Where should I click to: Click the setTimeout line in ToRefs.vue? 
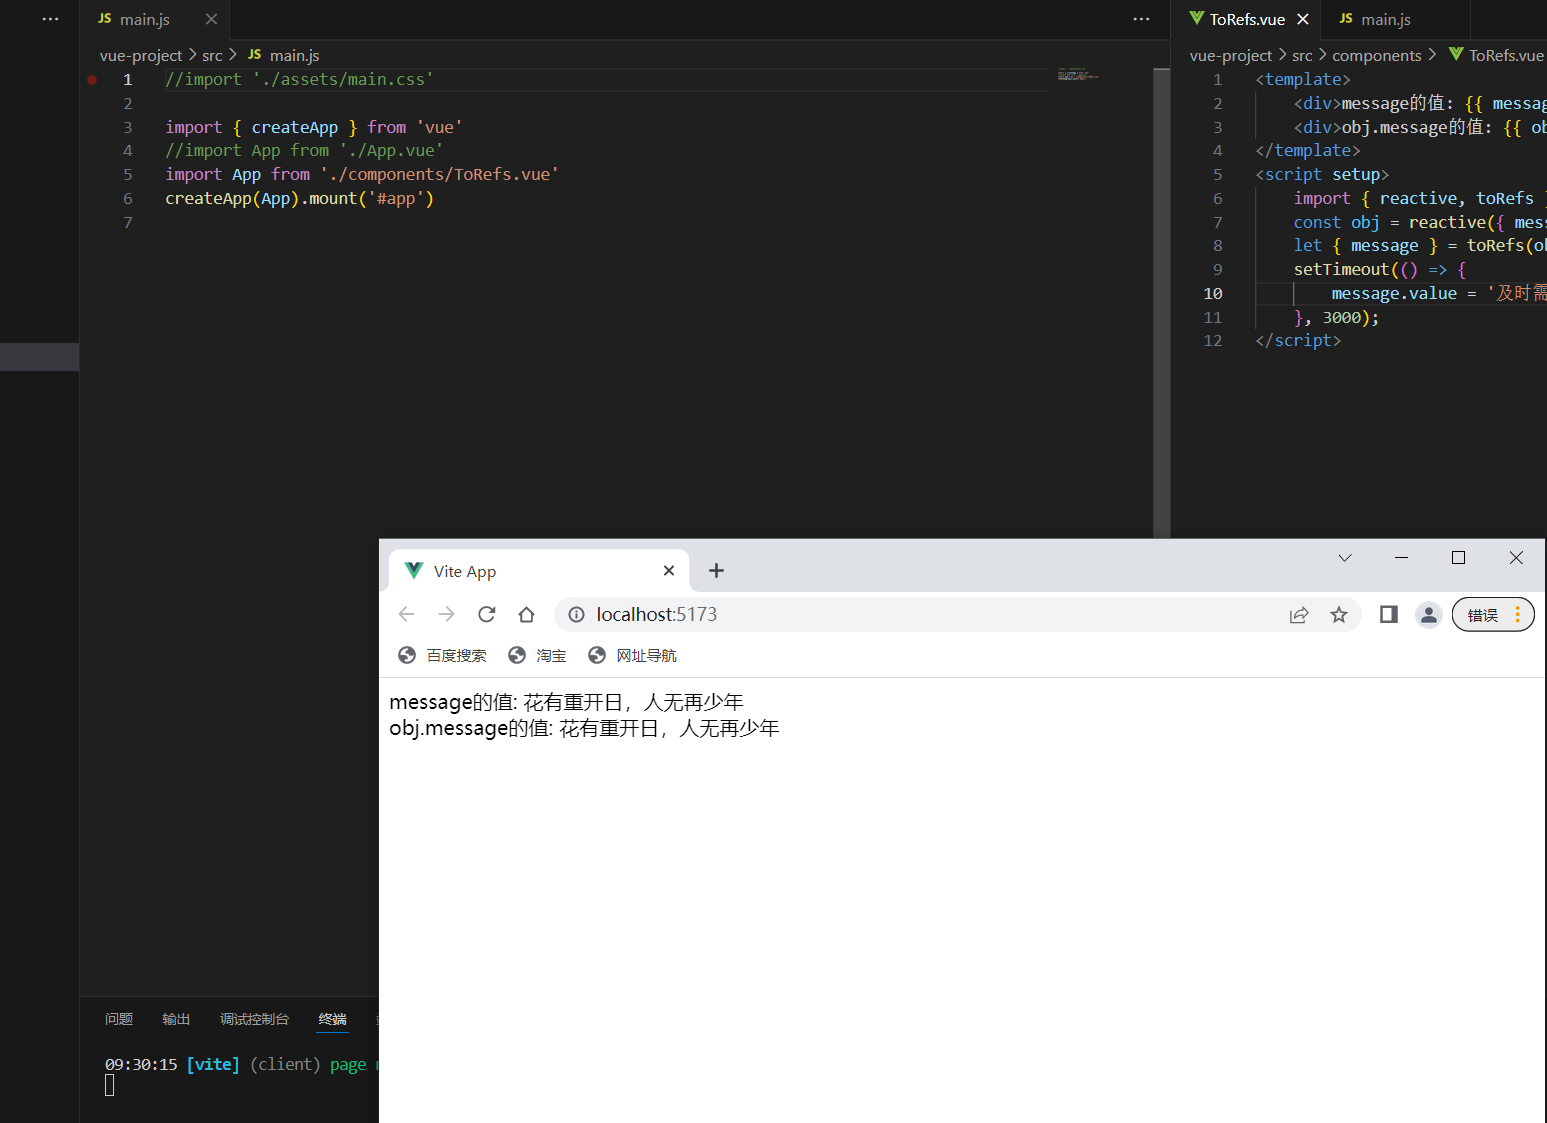(x=1380, y=269)
